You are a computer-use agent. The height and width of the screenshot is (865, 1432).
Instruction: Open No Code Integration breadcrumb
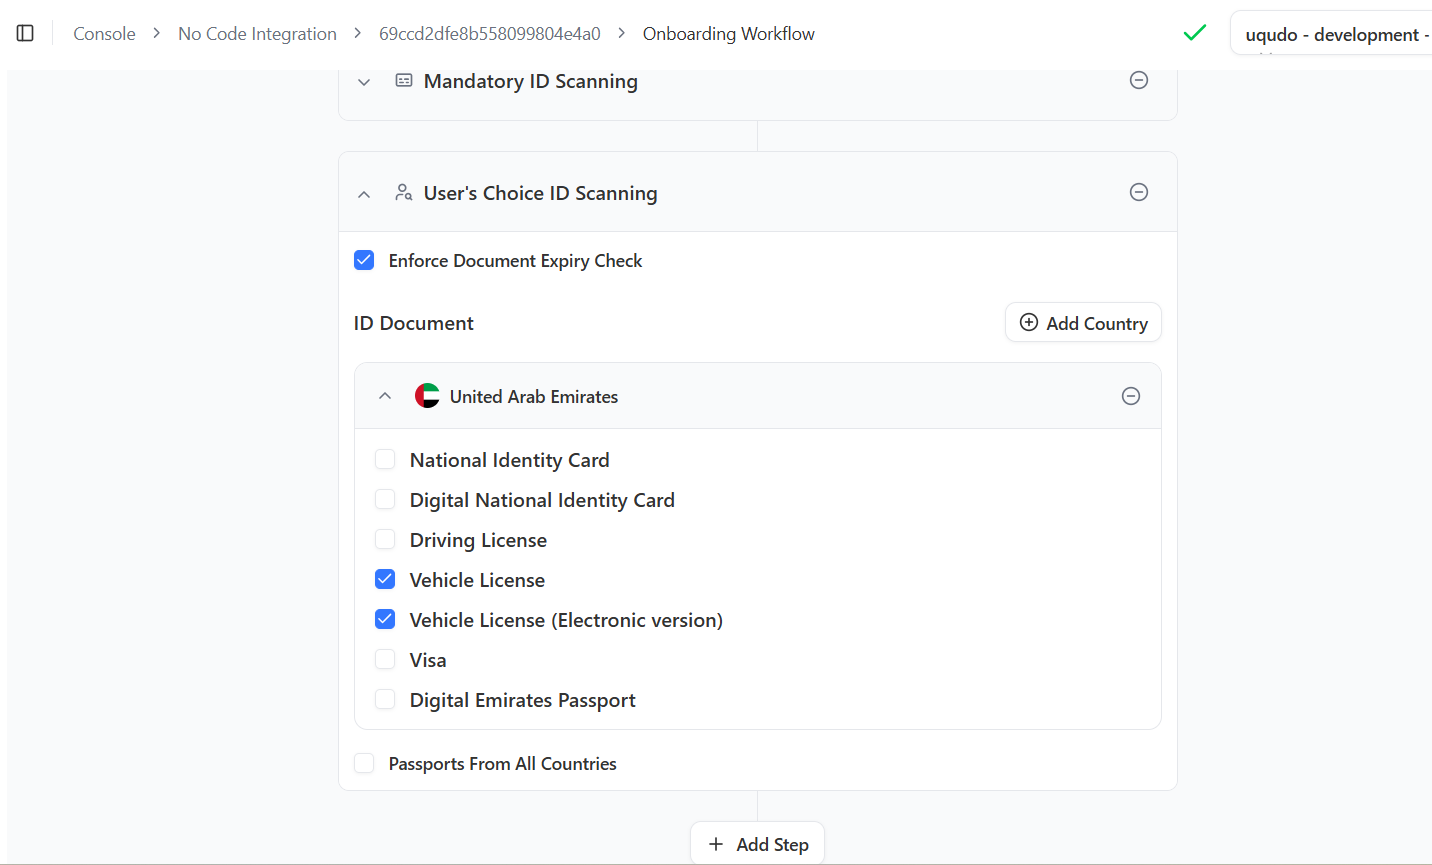click(x=257, y=34)
